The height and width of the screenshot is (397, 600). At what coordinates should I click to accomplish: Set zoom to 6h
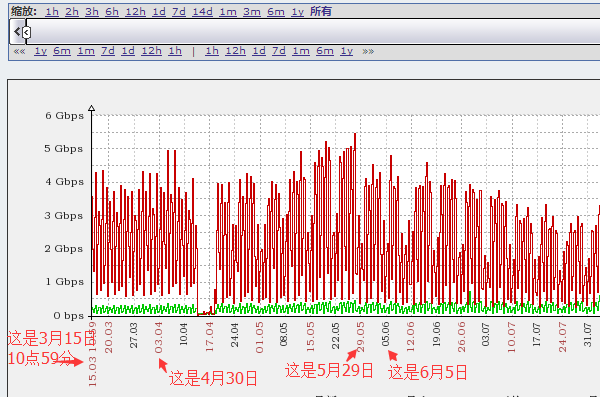pos(112,12)
